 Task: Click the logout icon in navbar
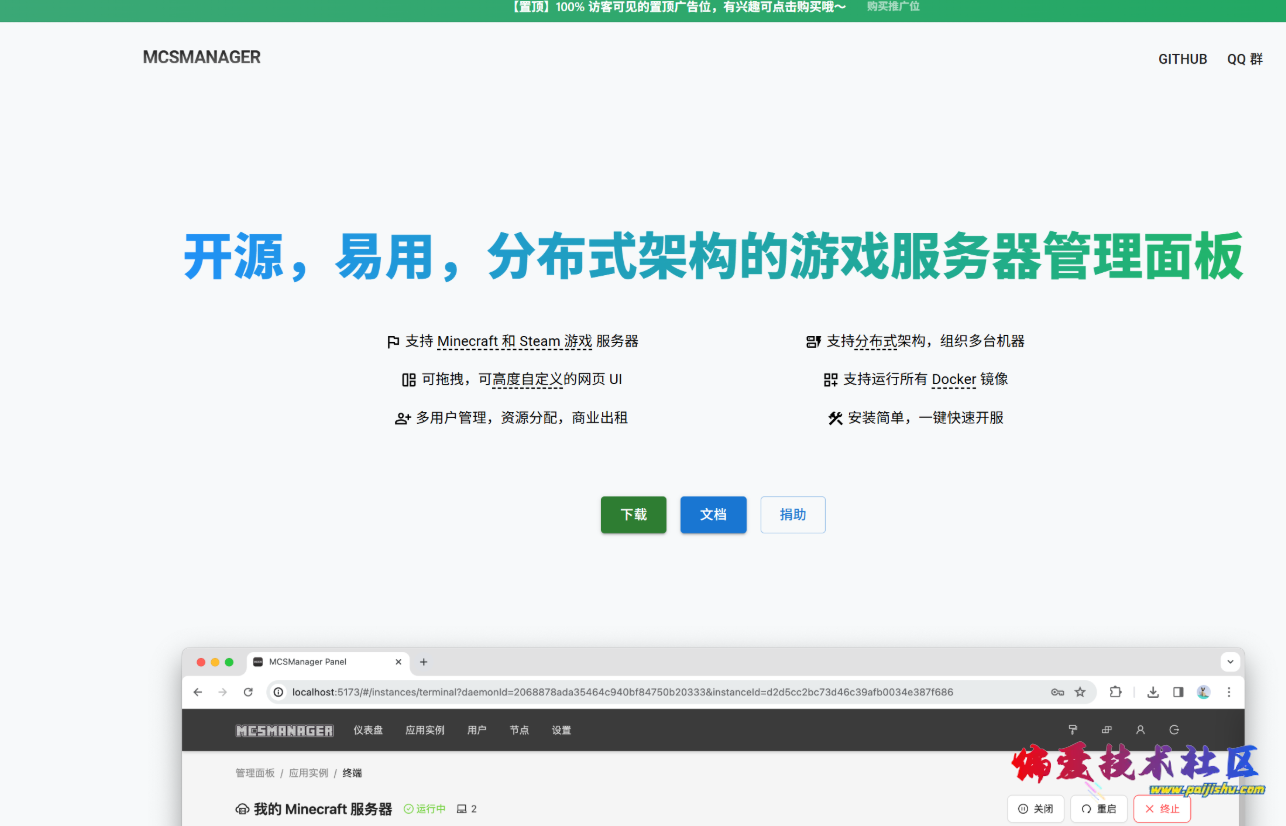[1174, 730]
